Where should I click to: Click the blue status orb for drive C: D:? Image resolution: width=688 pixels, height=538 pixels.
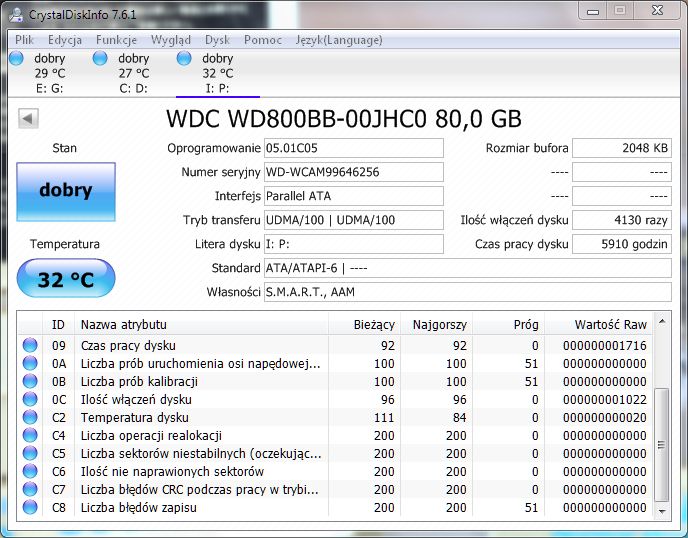[x=100, y=58]
